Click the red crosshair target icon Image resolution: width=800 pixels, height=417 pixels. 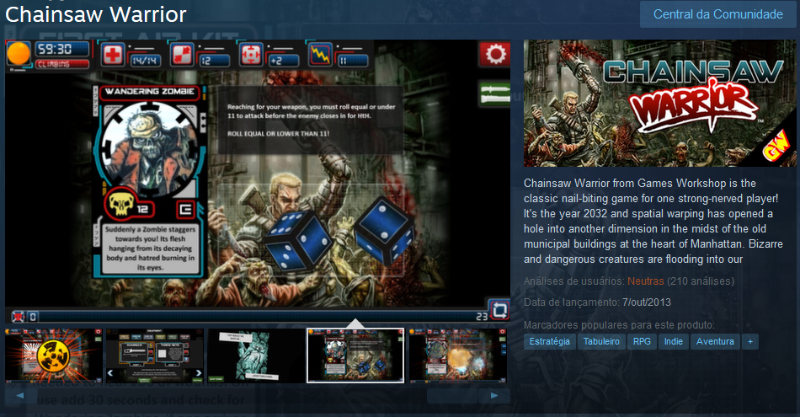[251, 55]
